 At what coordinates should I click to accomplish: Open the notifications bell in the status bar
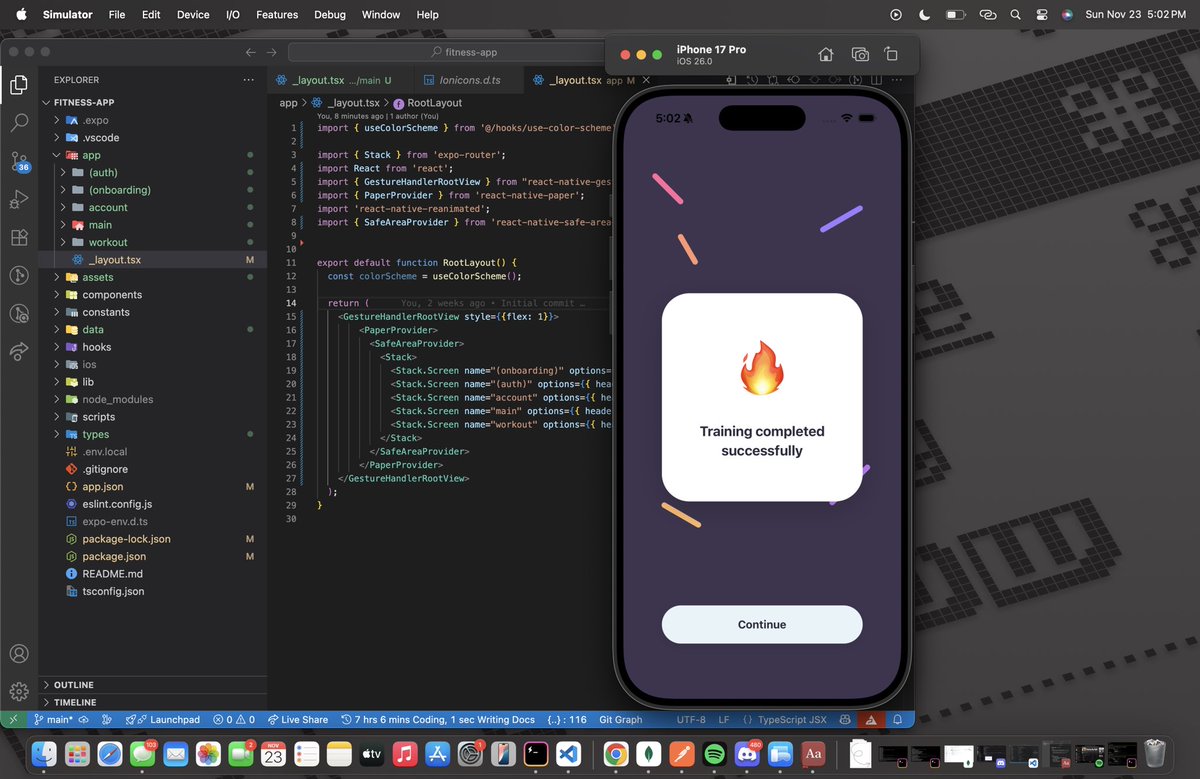[898, 719]
